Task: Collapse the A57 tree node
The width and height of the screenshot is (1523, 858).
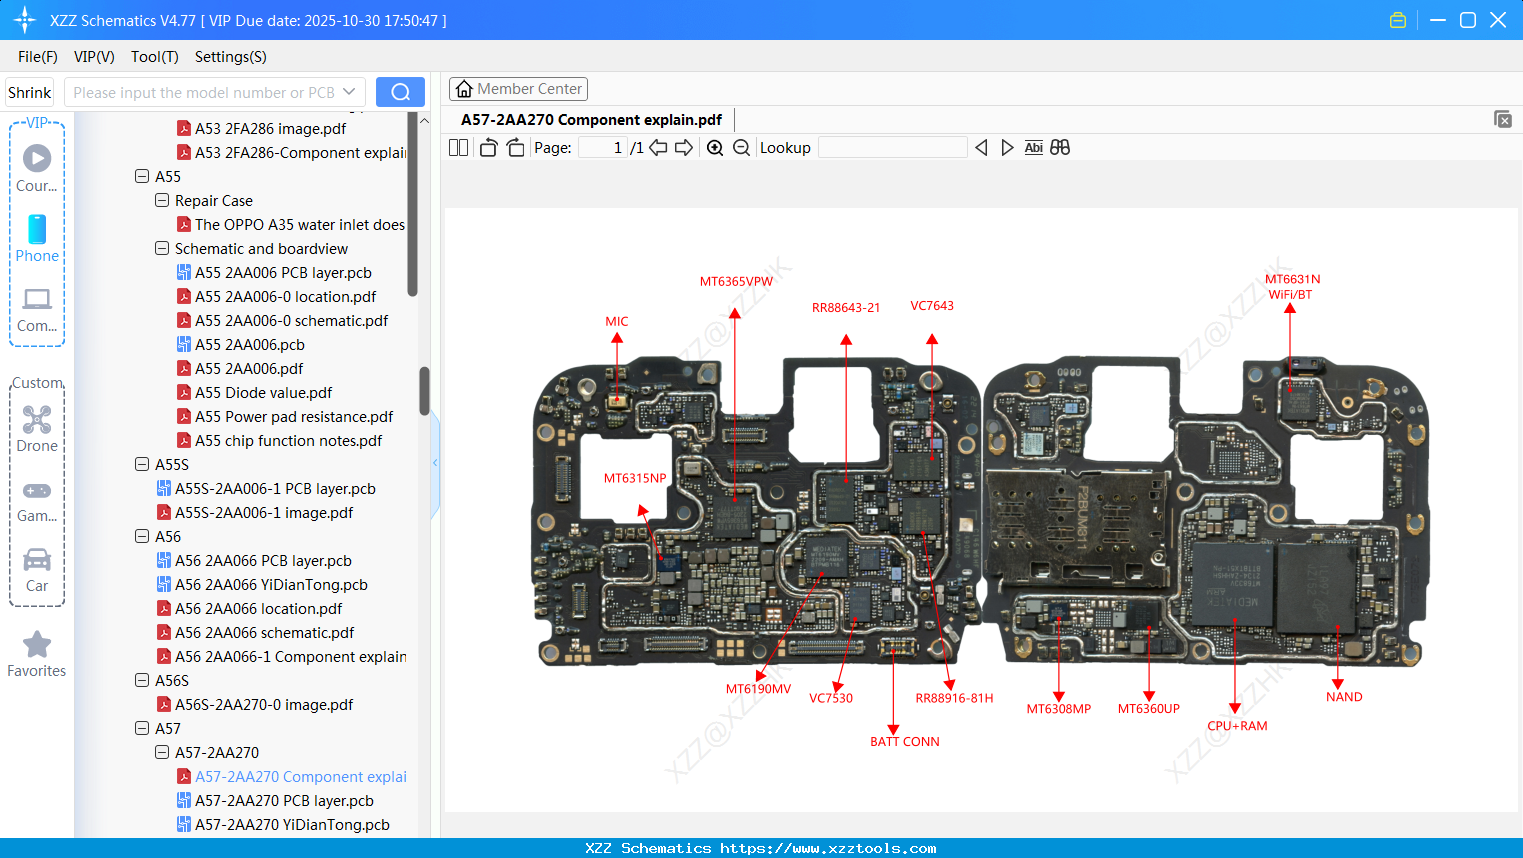Action: point(142,729)
